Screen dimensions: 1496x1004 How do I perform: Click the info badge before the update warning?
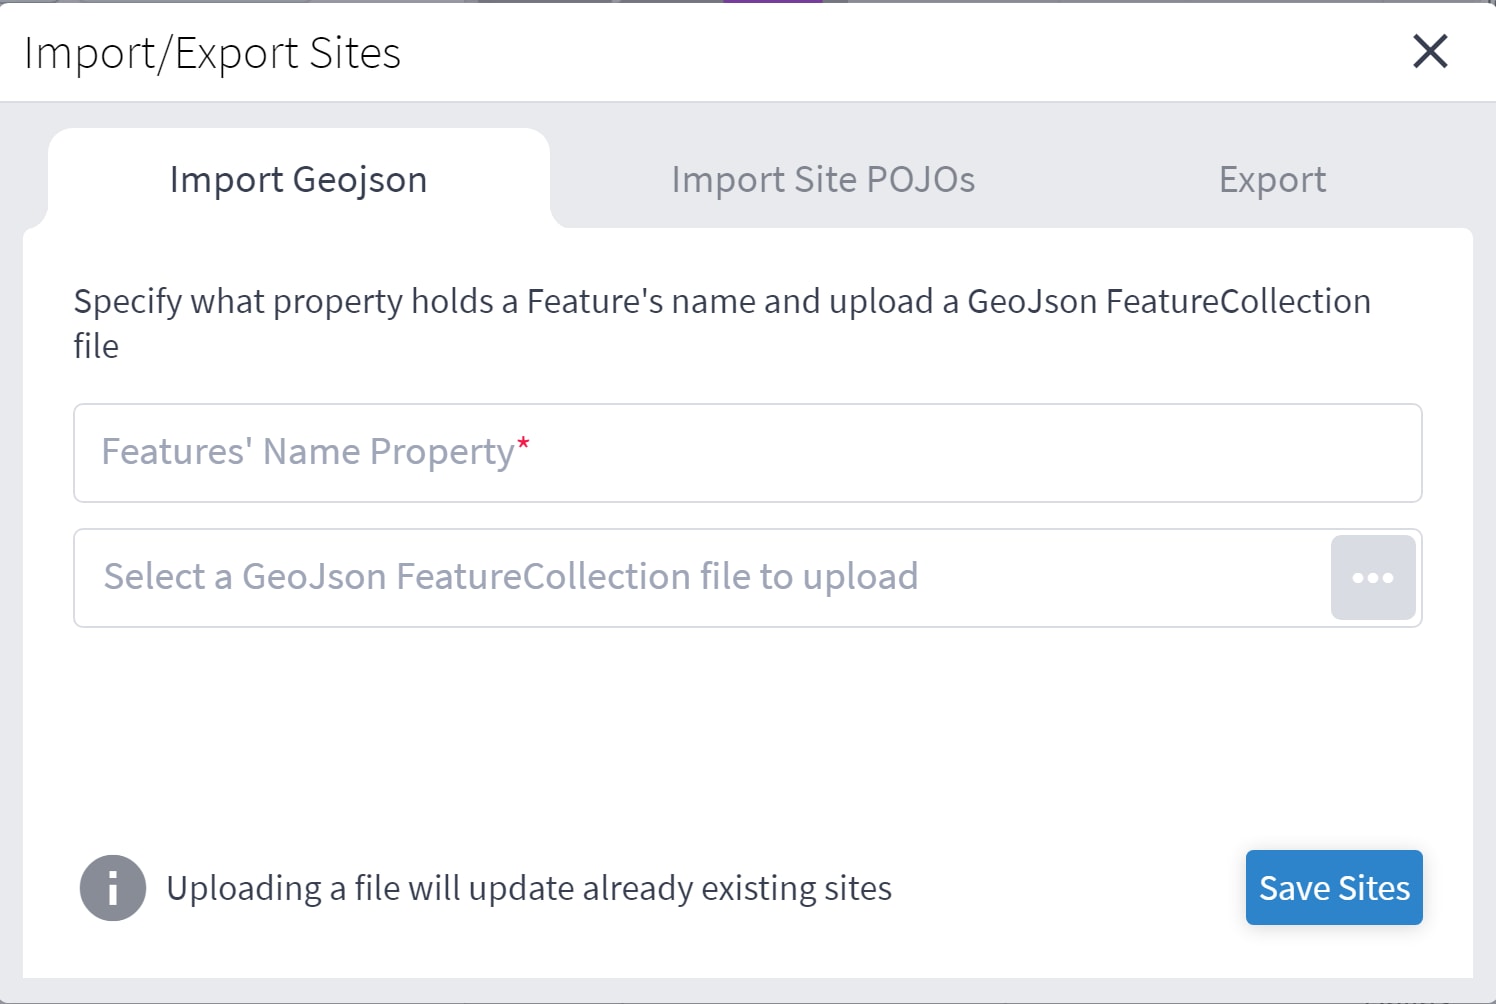click(112, 887)
